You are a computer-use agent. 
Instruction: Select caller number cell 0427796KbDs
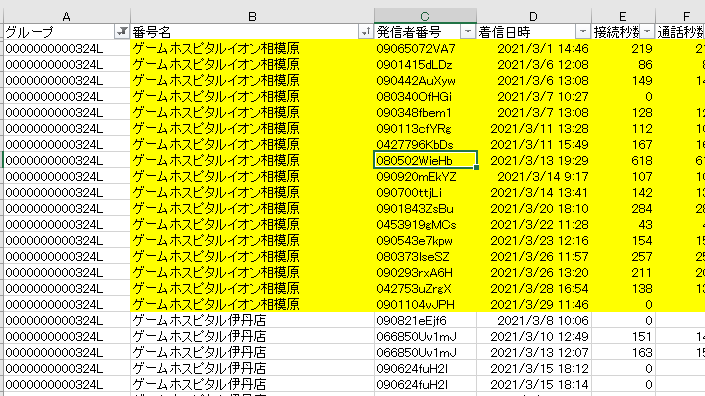click(x=425, y=144)
